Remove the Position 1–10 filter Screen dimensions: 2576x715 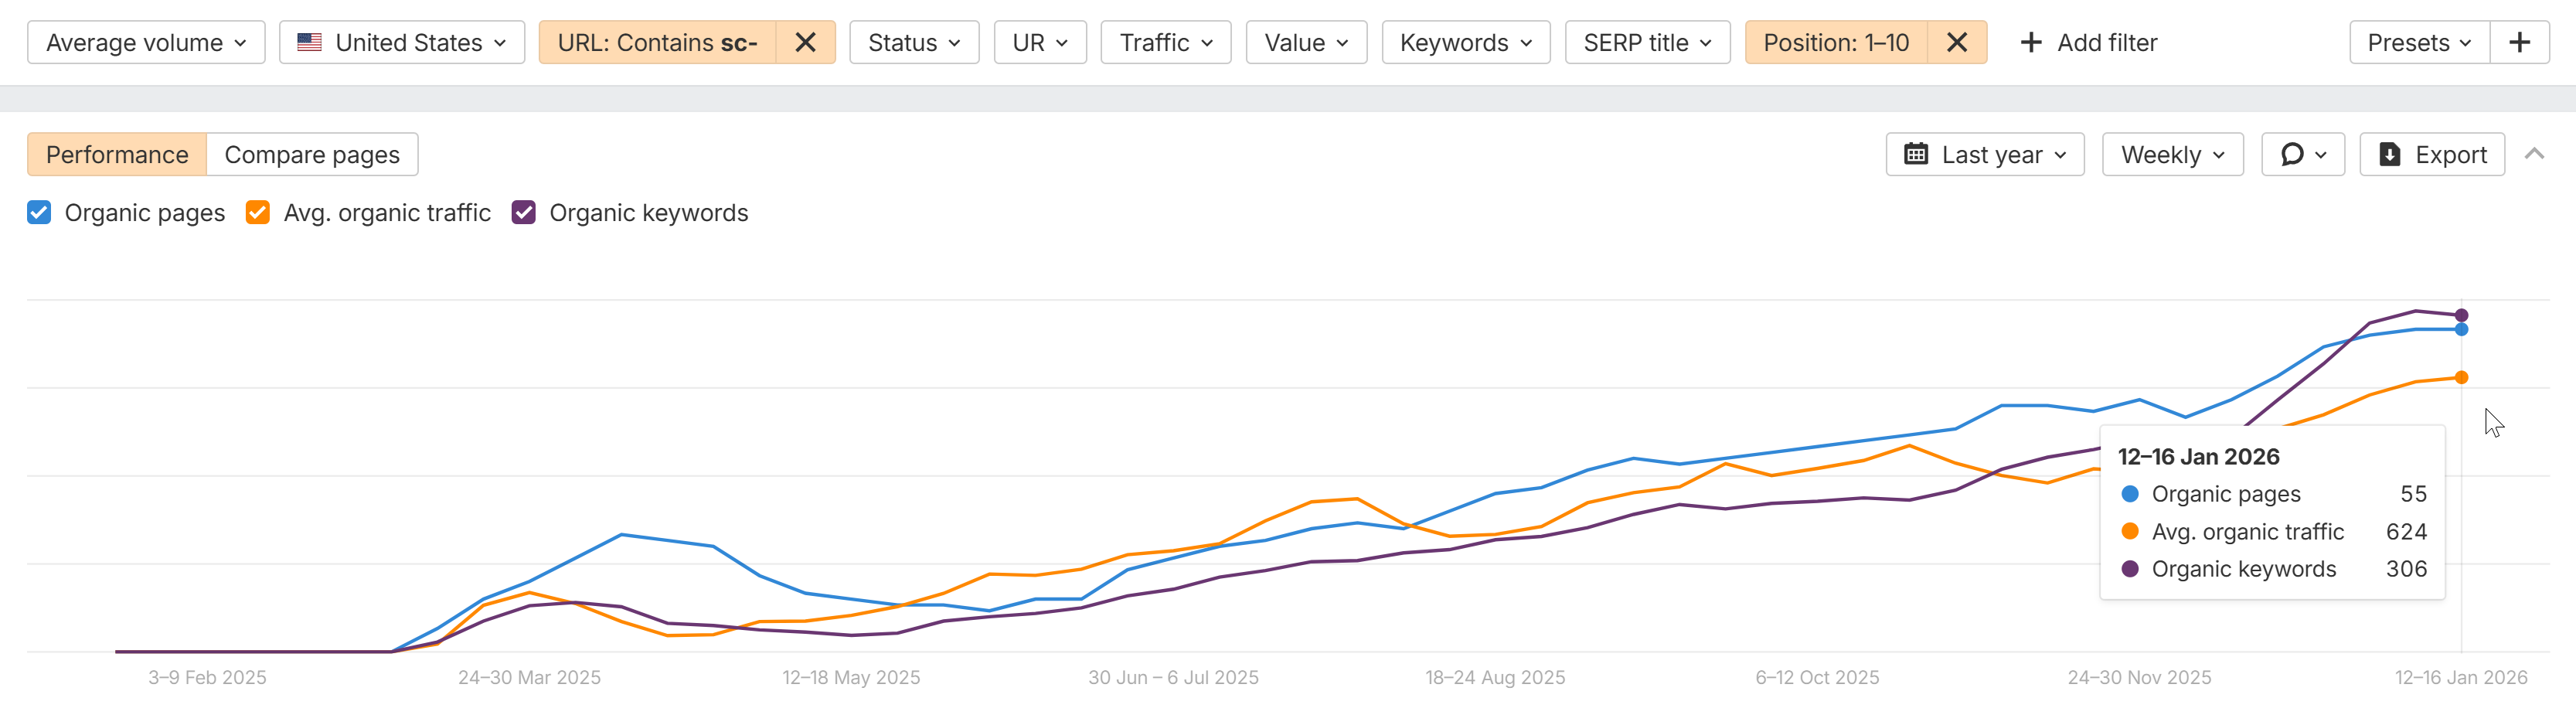click(1957, 43)
